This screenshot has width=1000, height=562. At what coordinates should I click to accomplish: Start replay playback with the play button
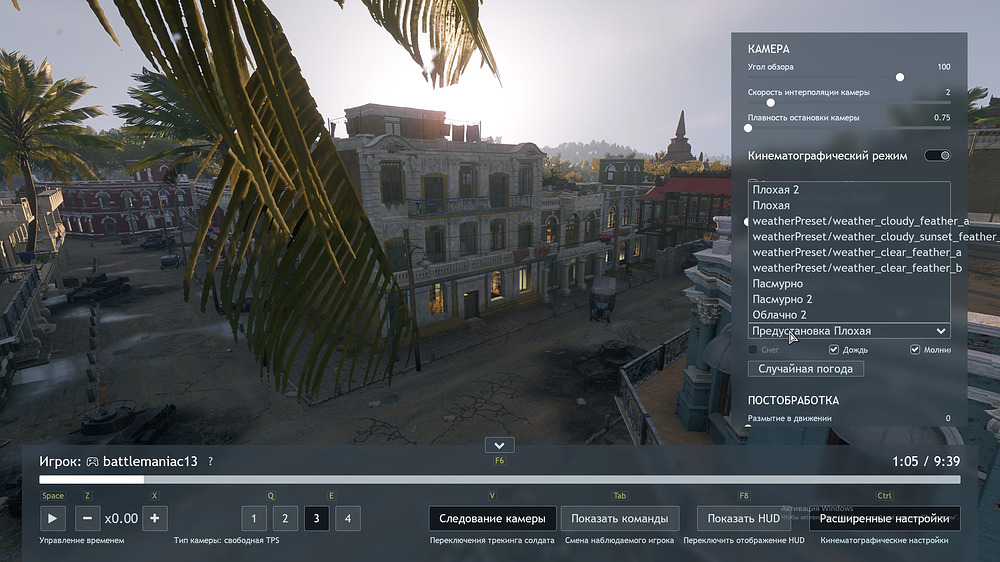pos(53,519)
